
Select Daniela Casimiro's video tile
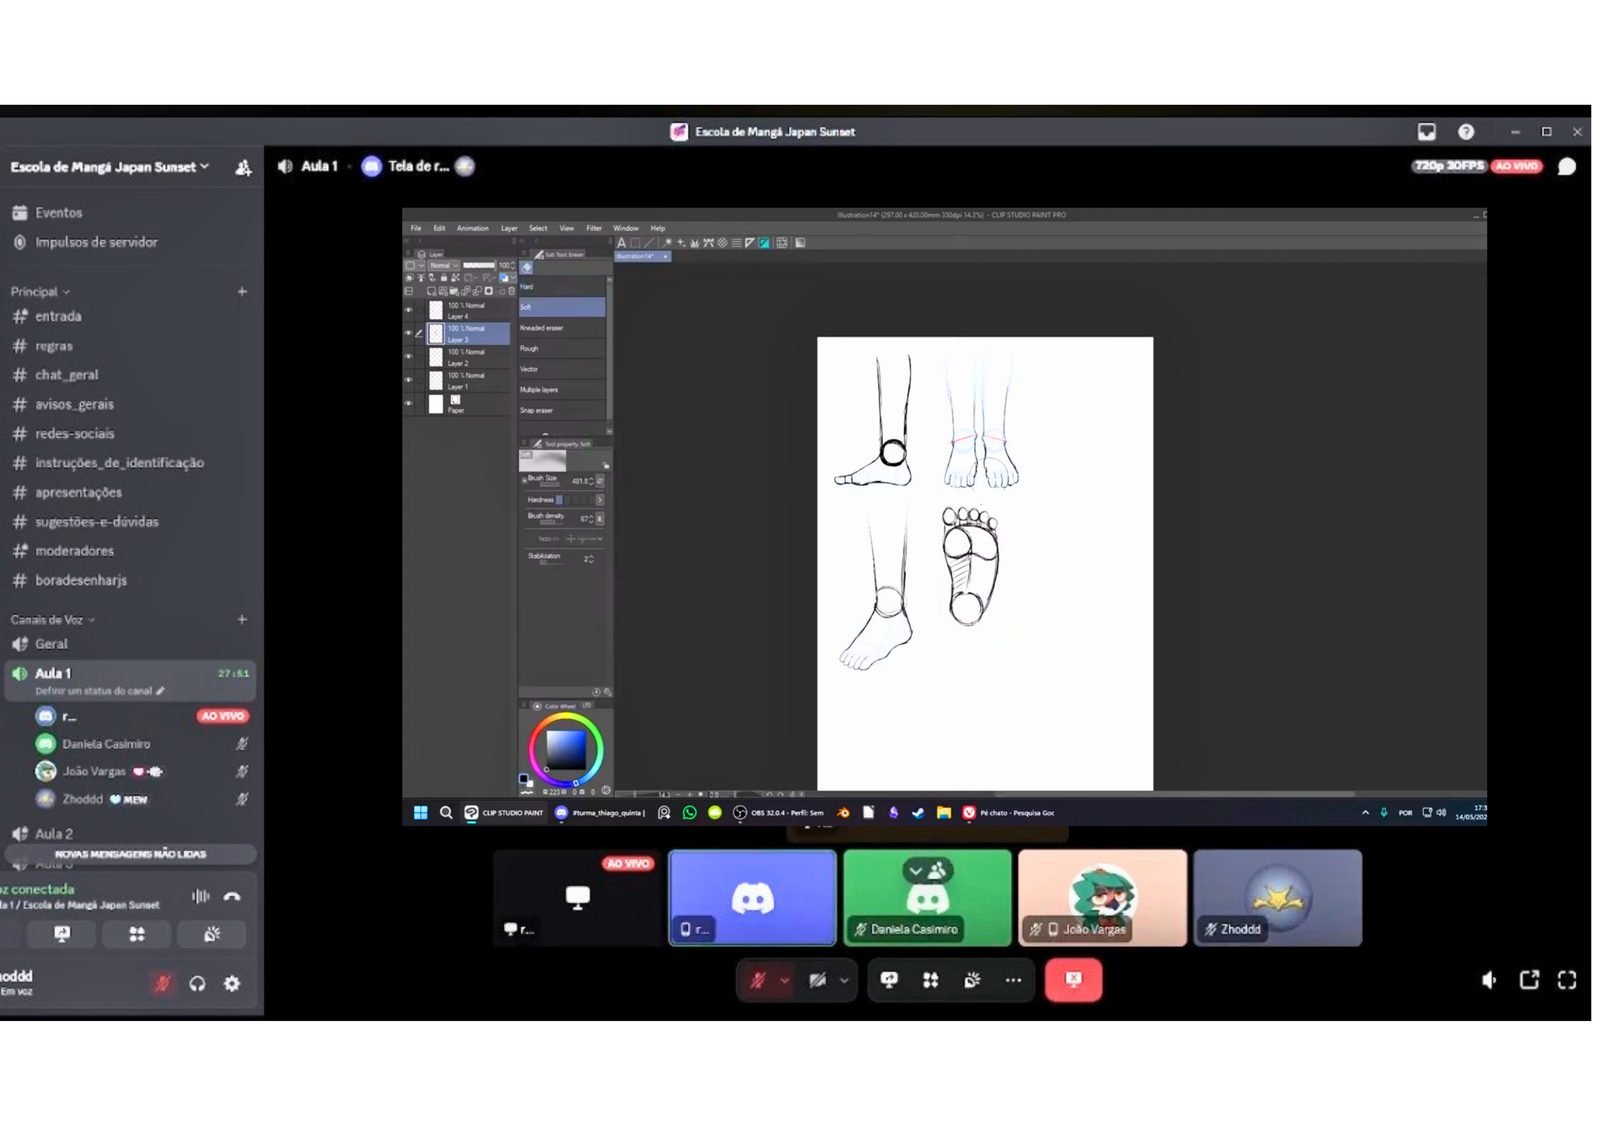tap(927, 898)
